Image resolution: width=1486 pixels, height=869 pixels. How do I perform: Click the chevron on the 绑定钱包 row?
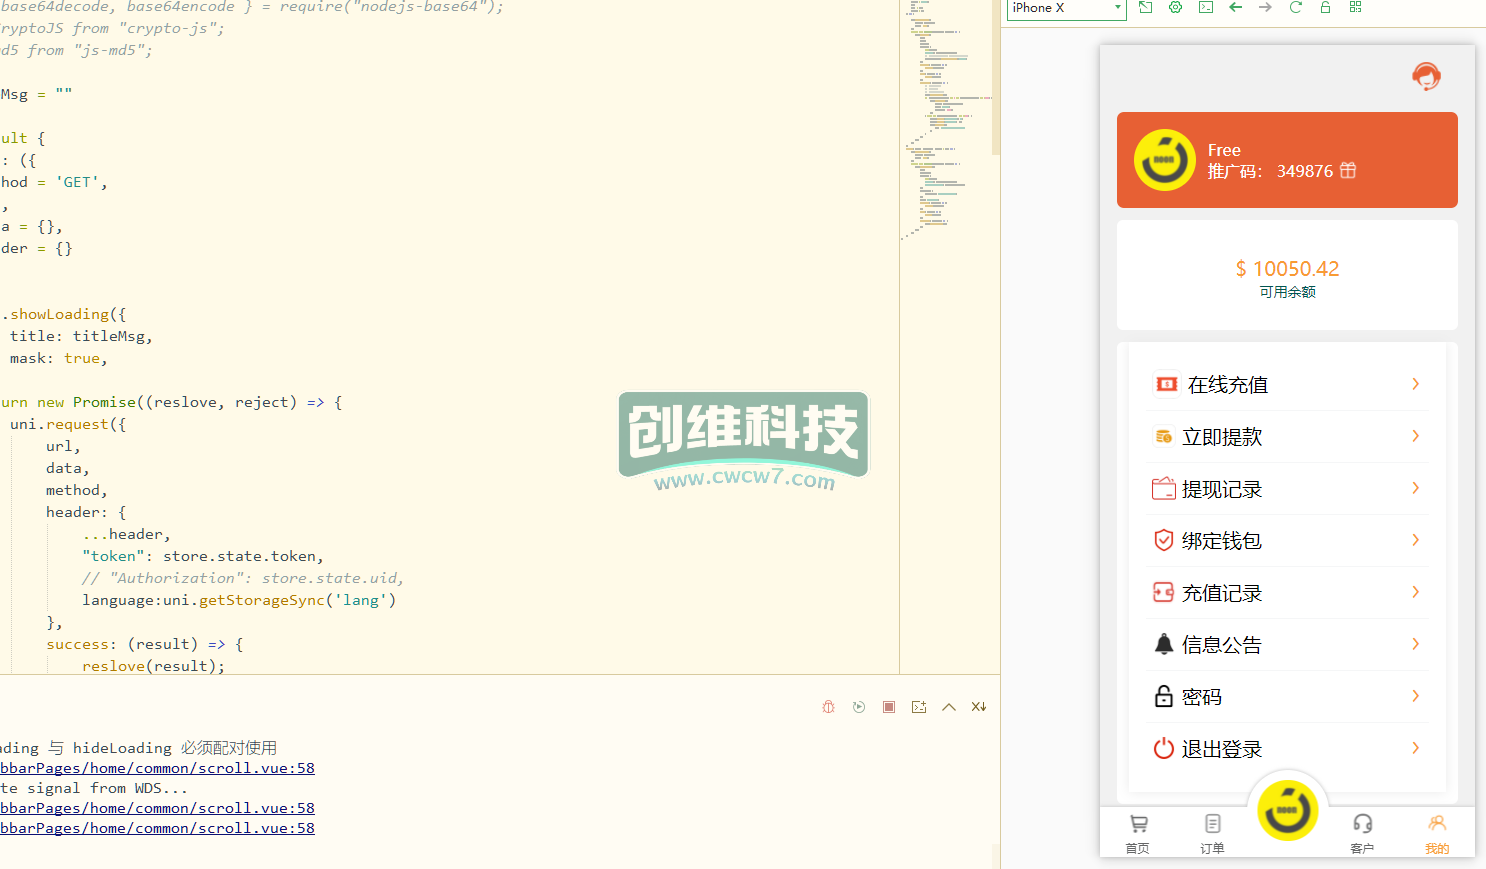pyautogui.click(x=1416, y=540)
